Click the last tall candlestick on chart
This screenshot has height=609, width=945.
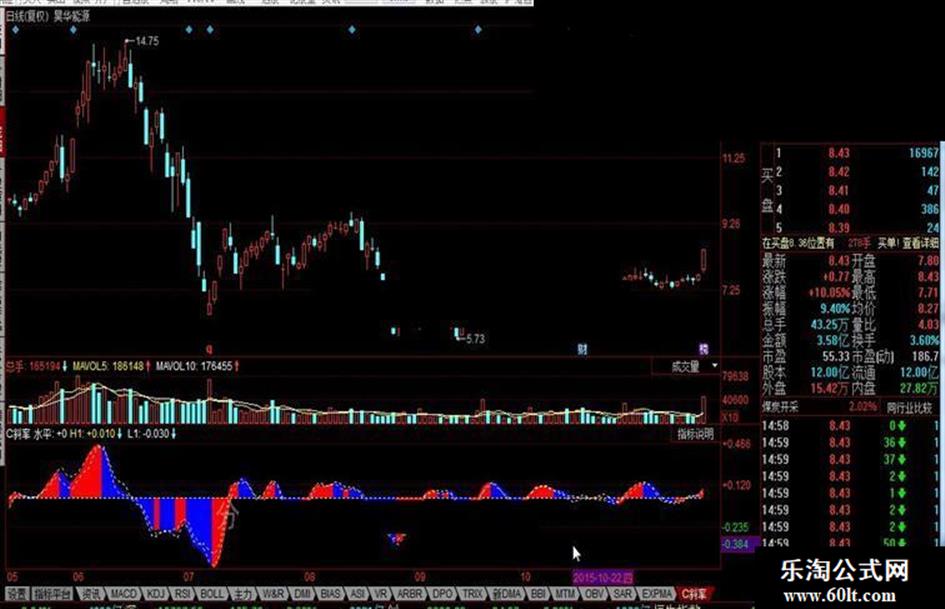point(703,260)
